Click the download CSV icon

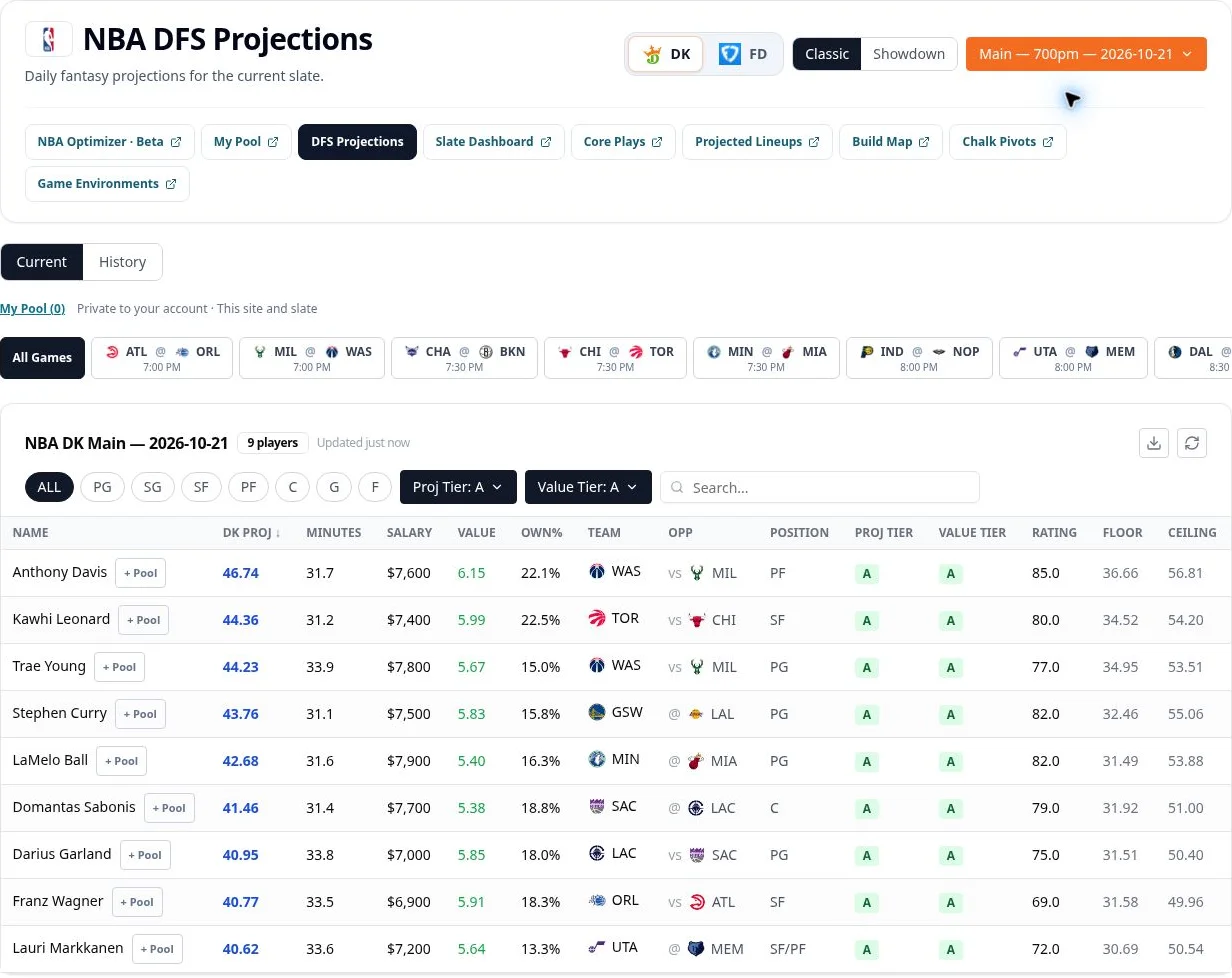(x=1154, y=443)
